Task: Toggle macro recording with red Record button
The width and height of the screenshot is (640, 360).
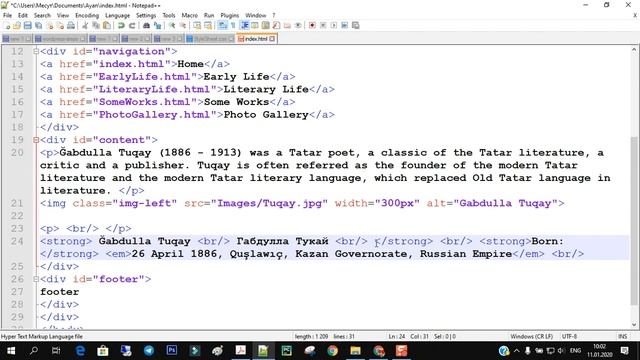Action: [x=312, y=25]
